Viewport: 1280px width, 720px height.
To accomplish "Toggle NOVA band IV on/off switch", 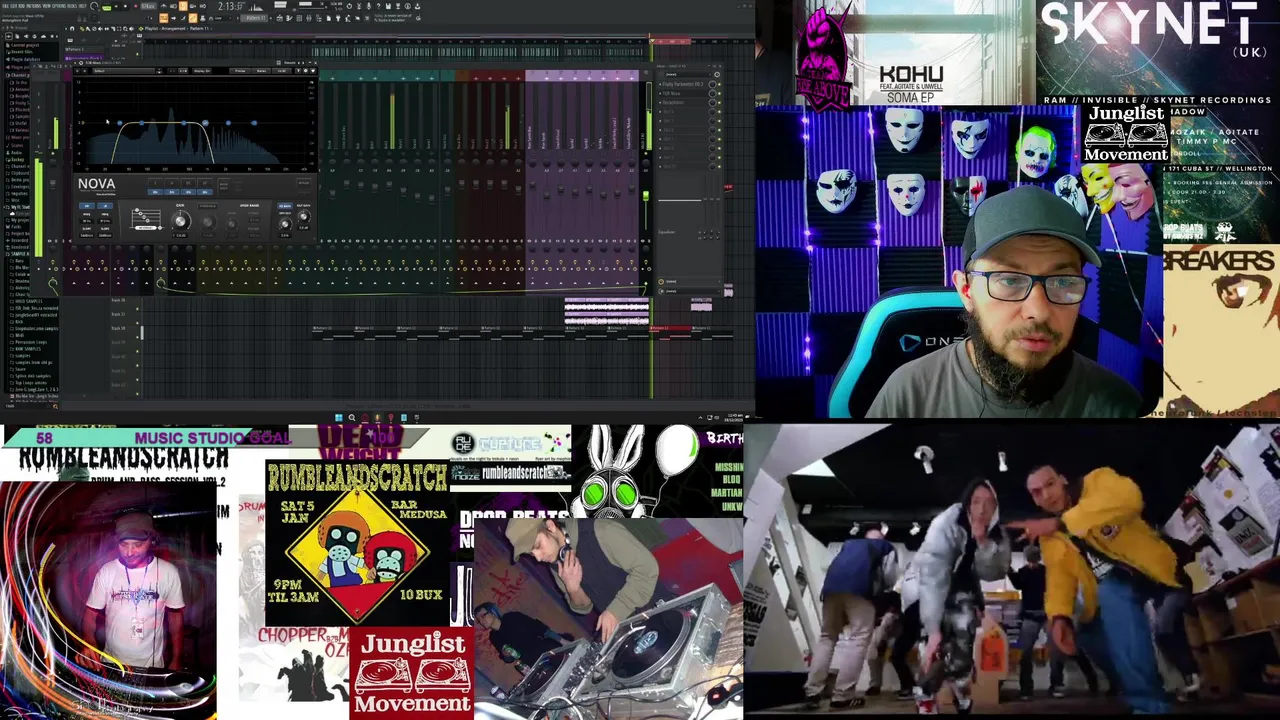I will tap(205, 192).
